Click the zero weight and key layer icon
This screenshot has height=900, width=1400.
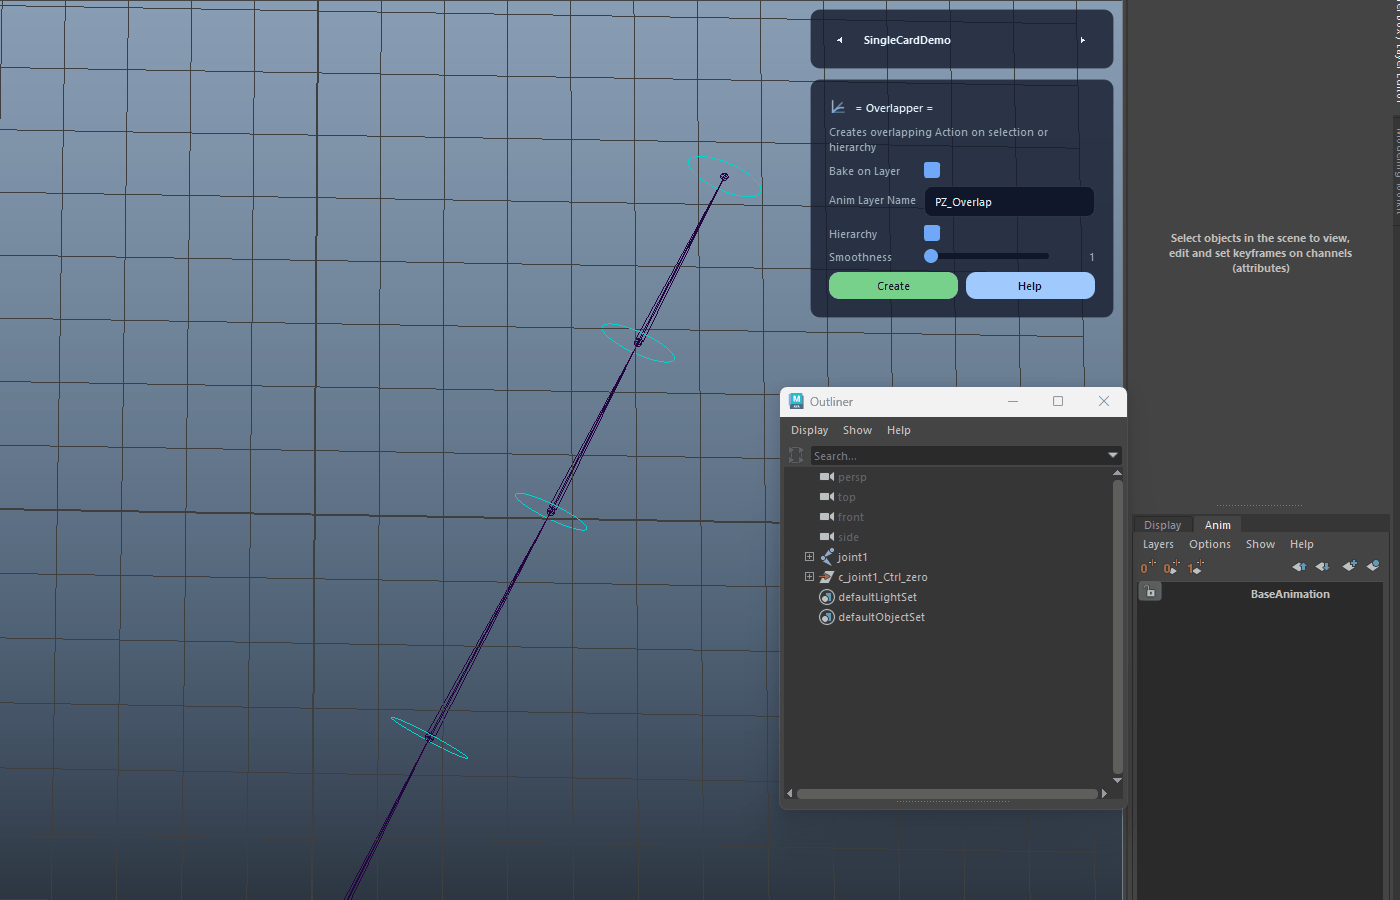click(x=1171, y=567)
